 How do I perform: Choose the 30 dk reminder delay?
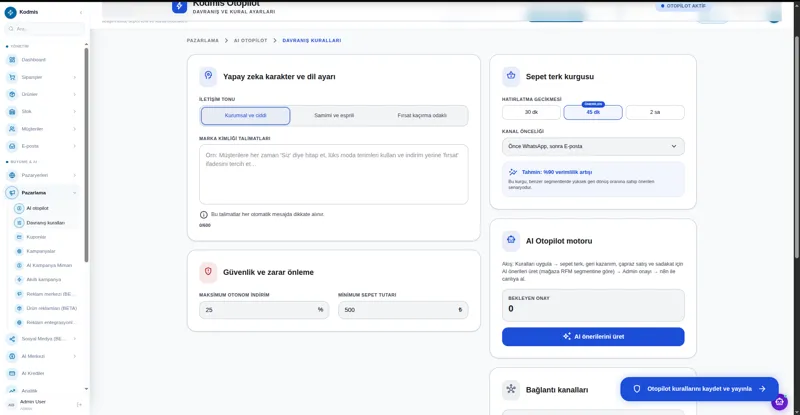coord(531,112)
